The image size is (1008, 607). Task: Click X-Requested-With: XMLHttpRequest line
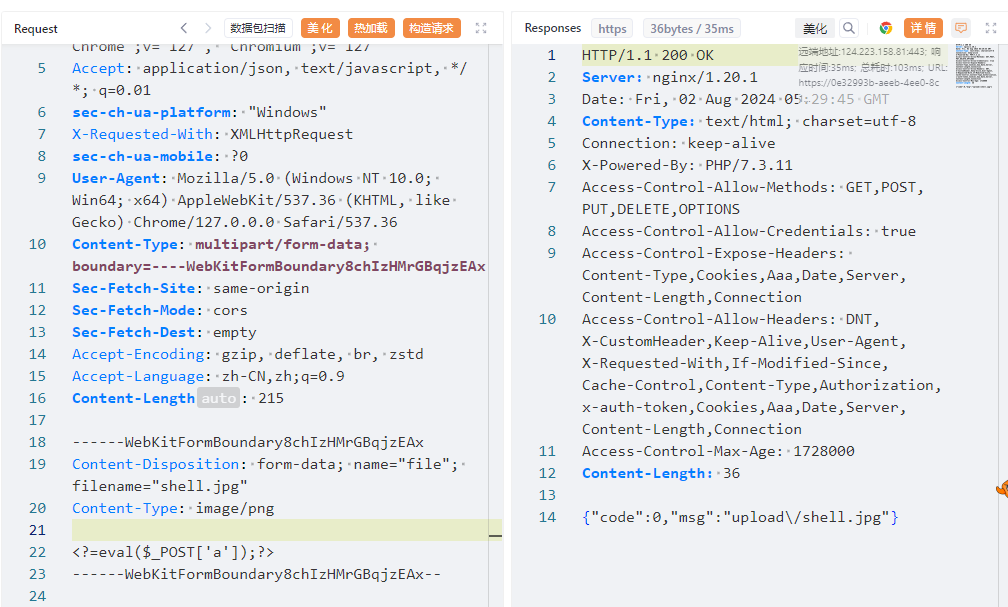coord(212,134)
